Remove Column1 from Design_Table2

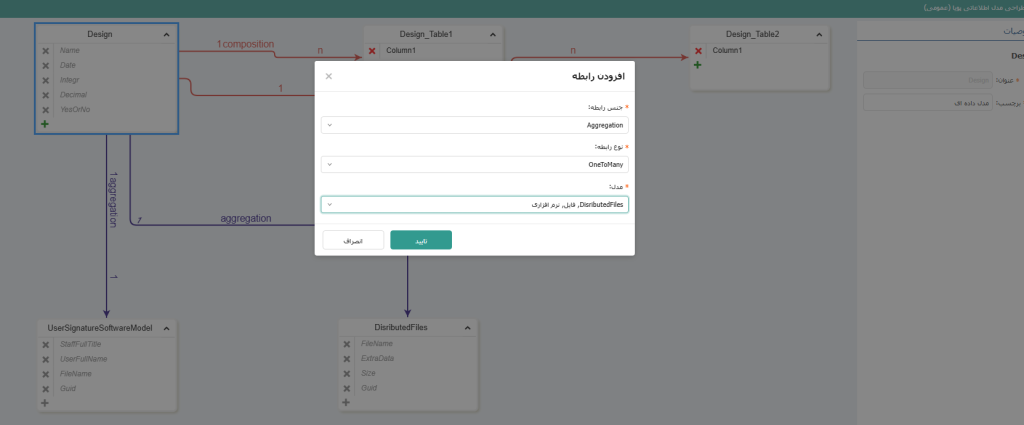coord(698,50)
